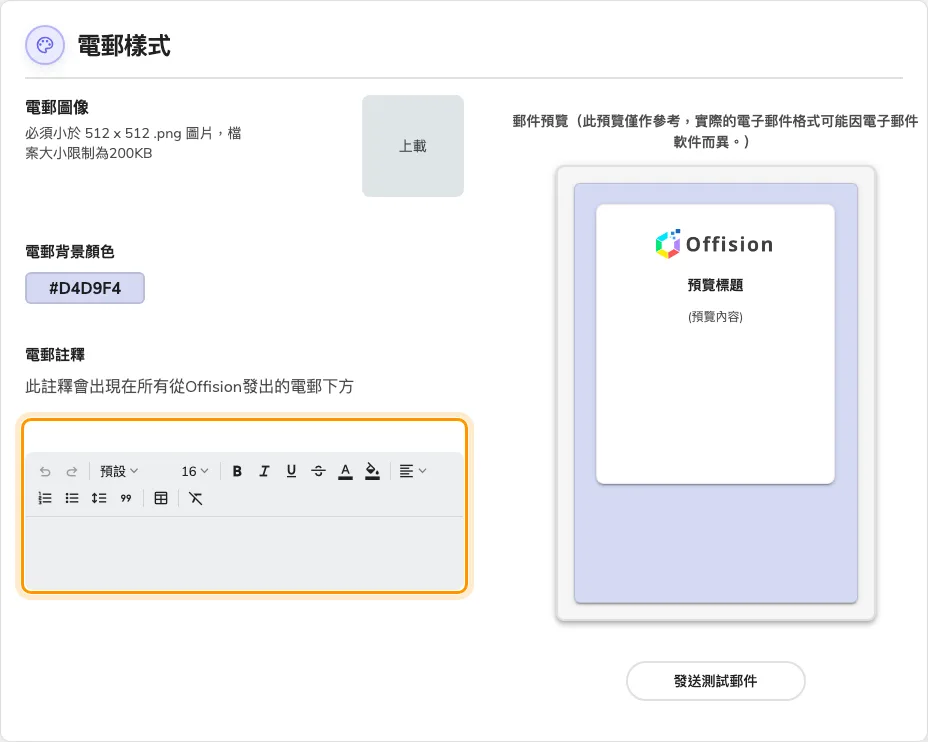Open the font color picker
The height and width of the screenshot is (742, 928).
[346, 471]
